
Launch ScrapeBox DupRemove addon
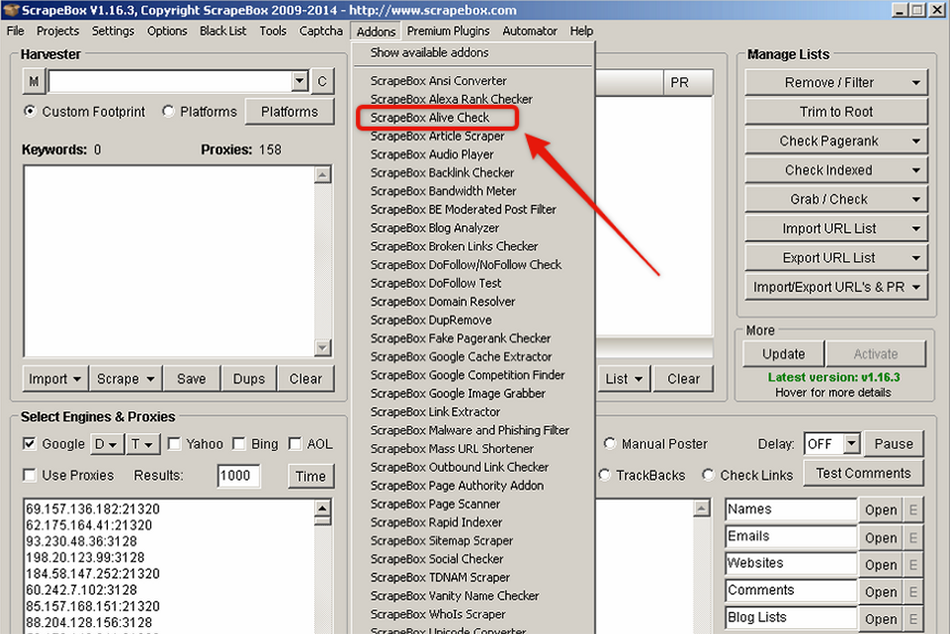[431, 320]
